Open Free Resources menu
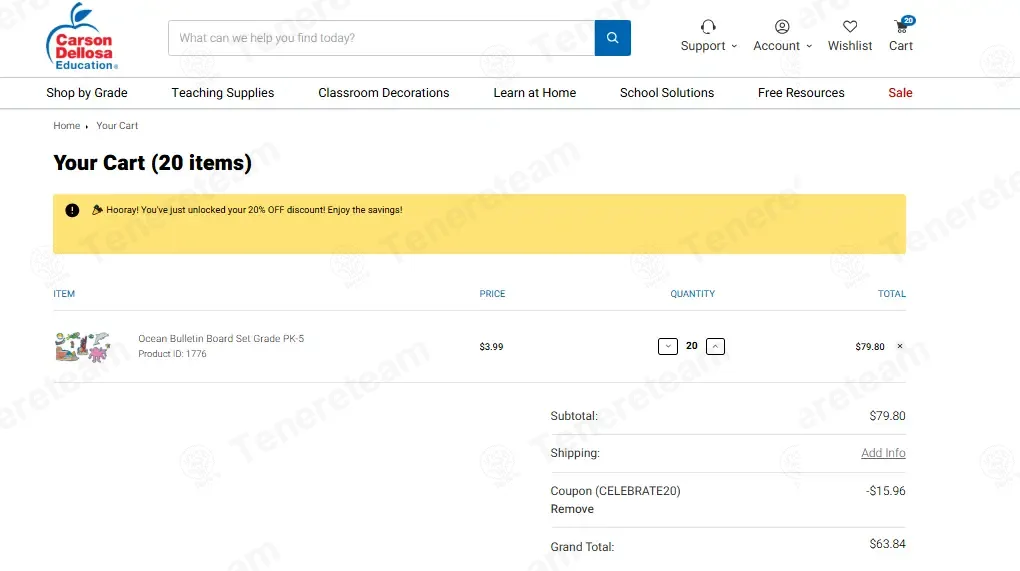Image resolution: width=1020 pixels, height=571 pixels. tap(801, 93)
